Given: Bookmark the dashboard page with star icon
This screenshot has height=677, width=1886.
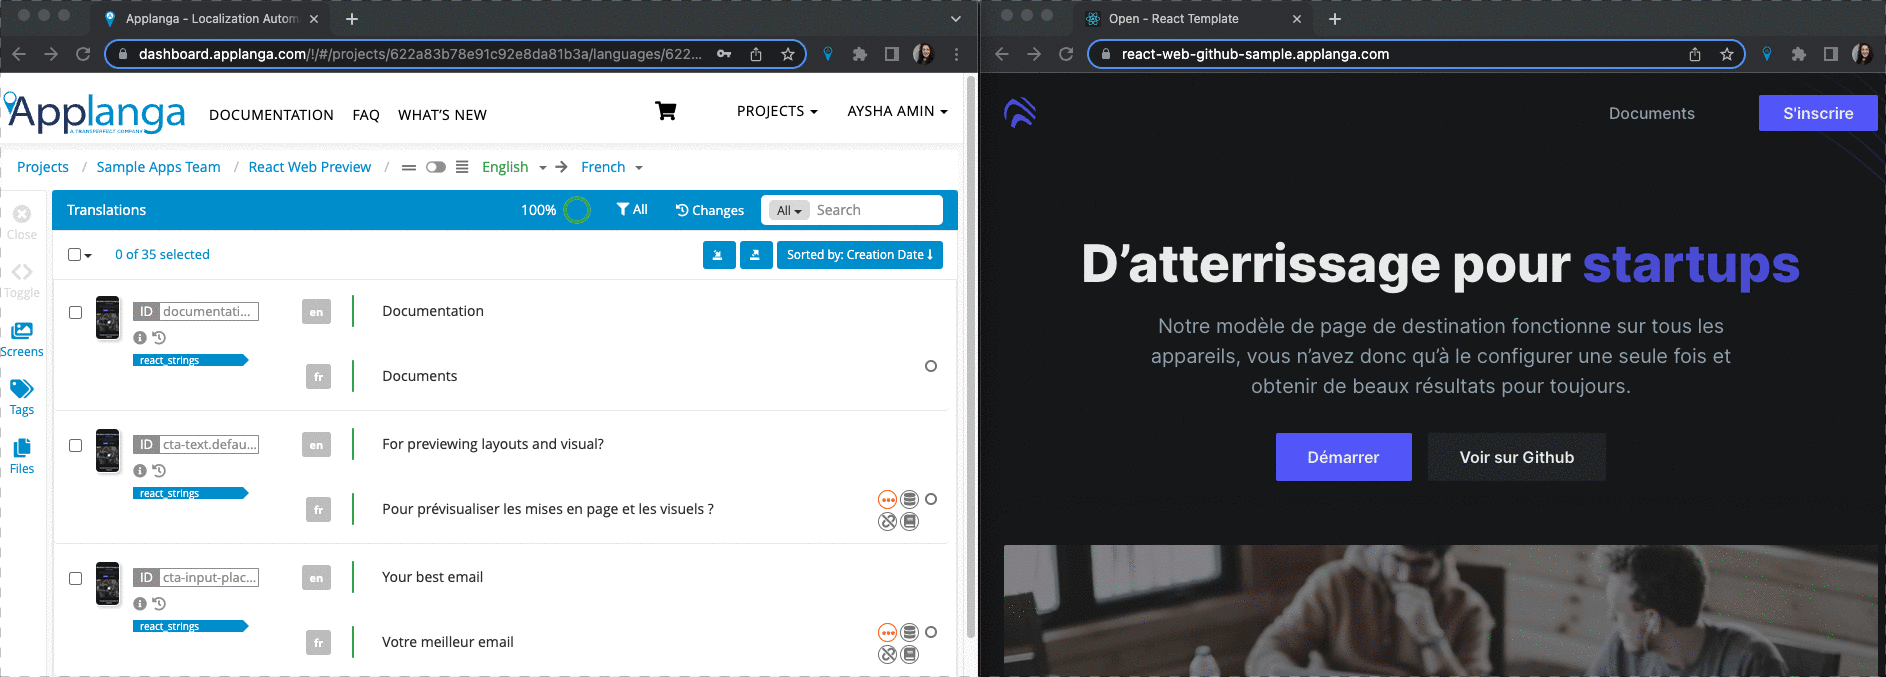Looking at the screenshot, I should (788, 54).
